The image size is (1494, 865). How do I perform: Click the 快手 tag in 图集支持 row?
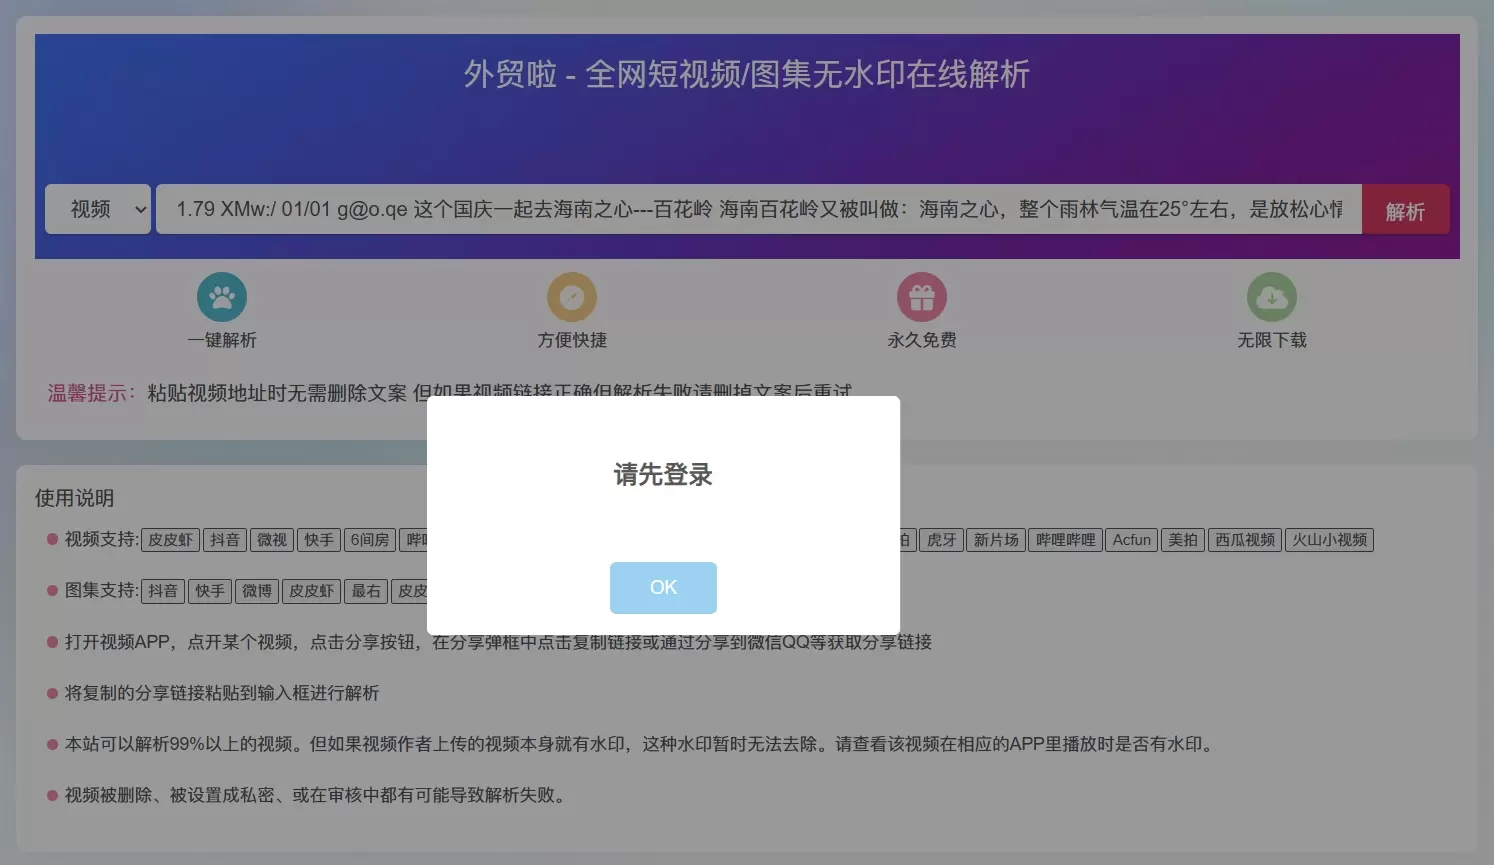[x=210, y=591]
